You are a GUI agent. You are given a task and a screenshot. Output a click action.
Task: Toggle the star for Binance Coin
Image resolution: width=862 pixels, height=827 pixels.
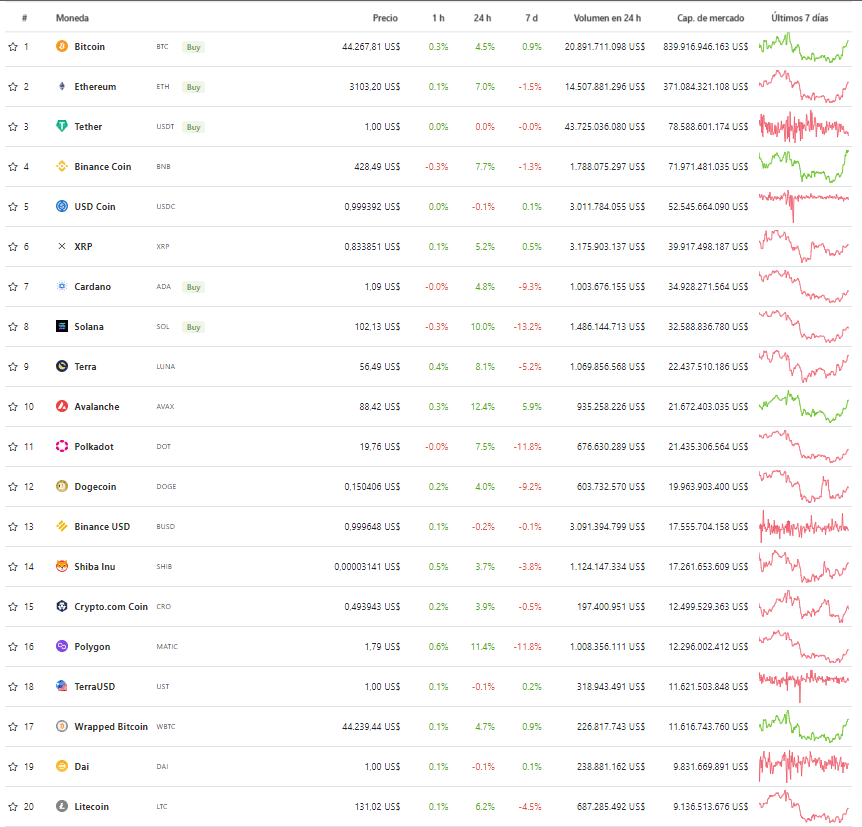tap(13, 167)
